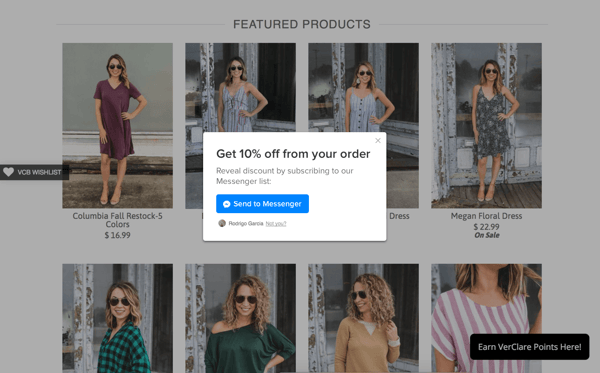Select the Megan Floral Dress thumbnail
This screenshot has height=373, width=600.
click(x=486, y=125)
